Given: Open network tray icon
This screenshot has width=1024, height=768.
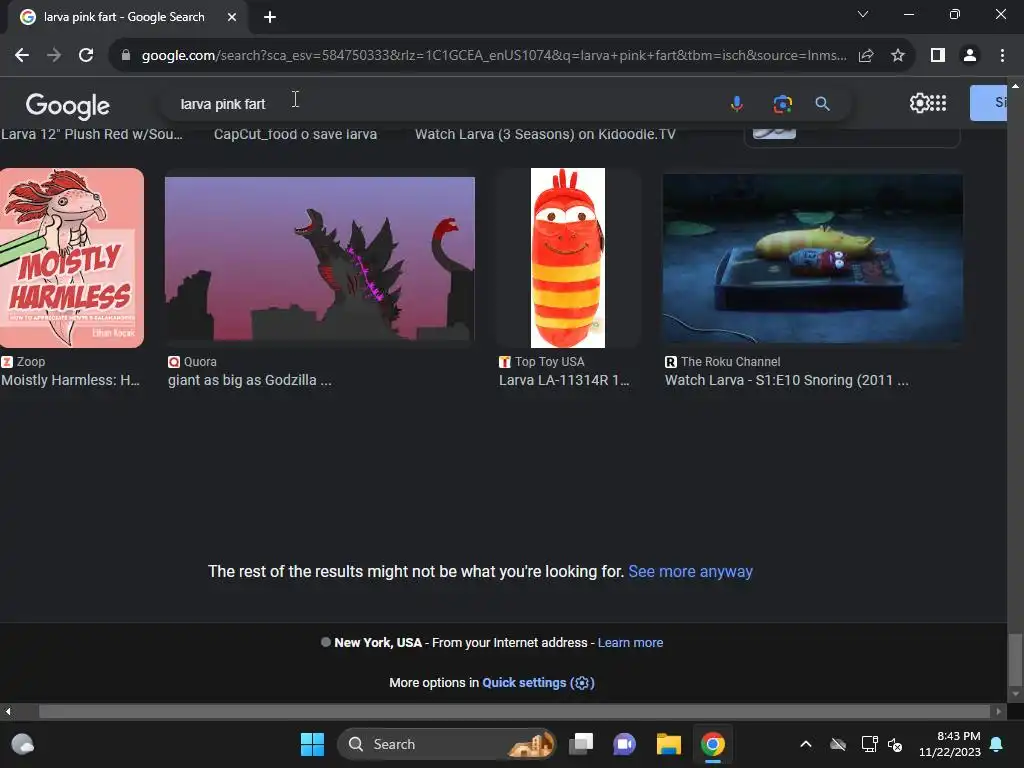Looking at the screenshot, I should [869, 744].
